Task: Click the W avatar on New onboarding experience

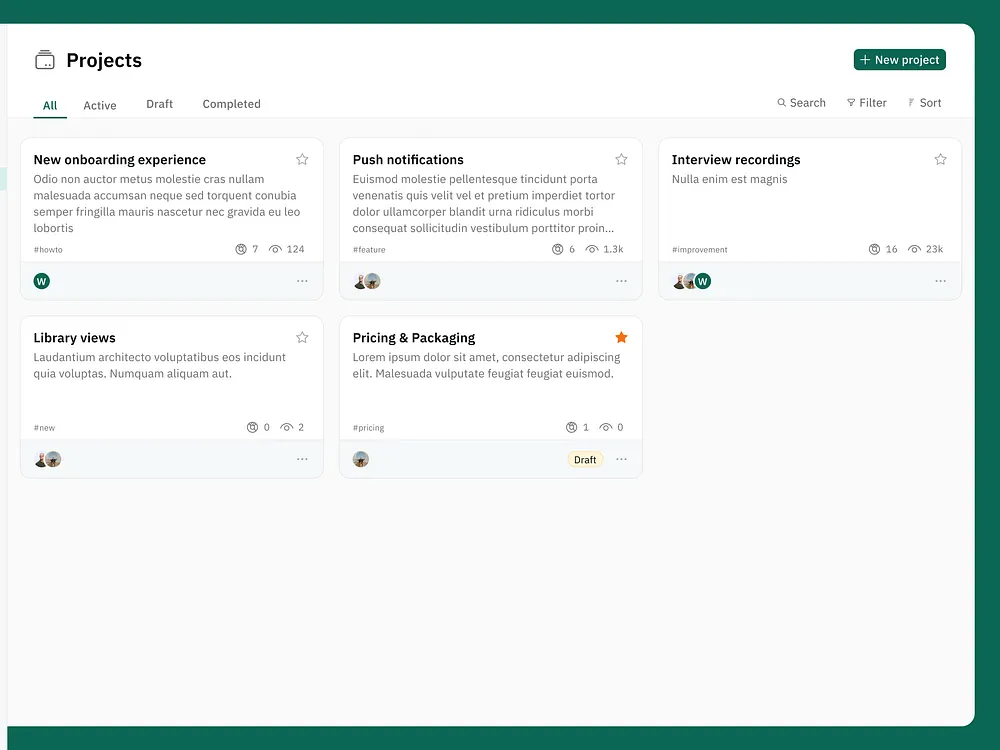Action: click(x=41, y=281)
